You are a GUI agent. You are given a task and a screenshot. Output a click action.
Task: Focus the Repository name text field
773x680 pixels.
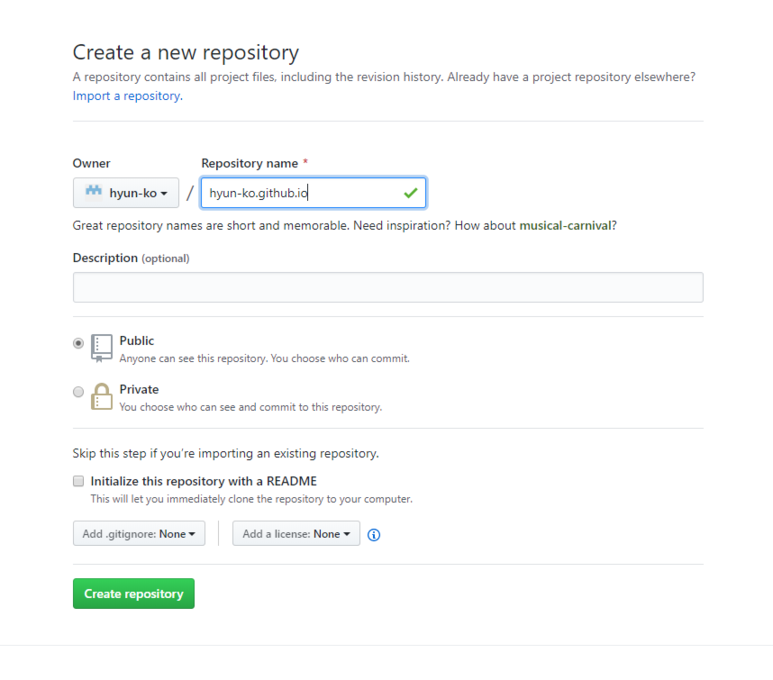pos(300,193)
